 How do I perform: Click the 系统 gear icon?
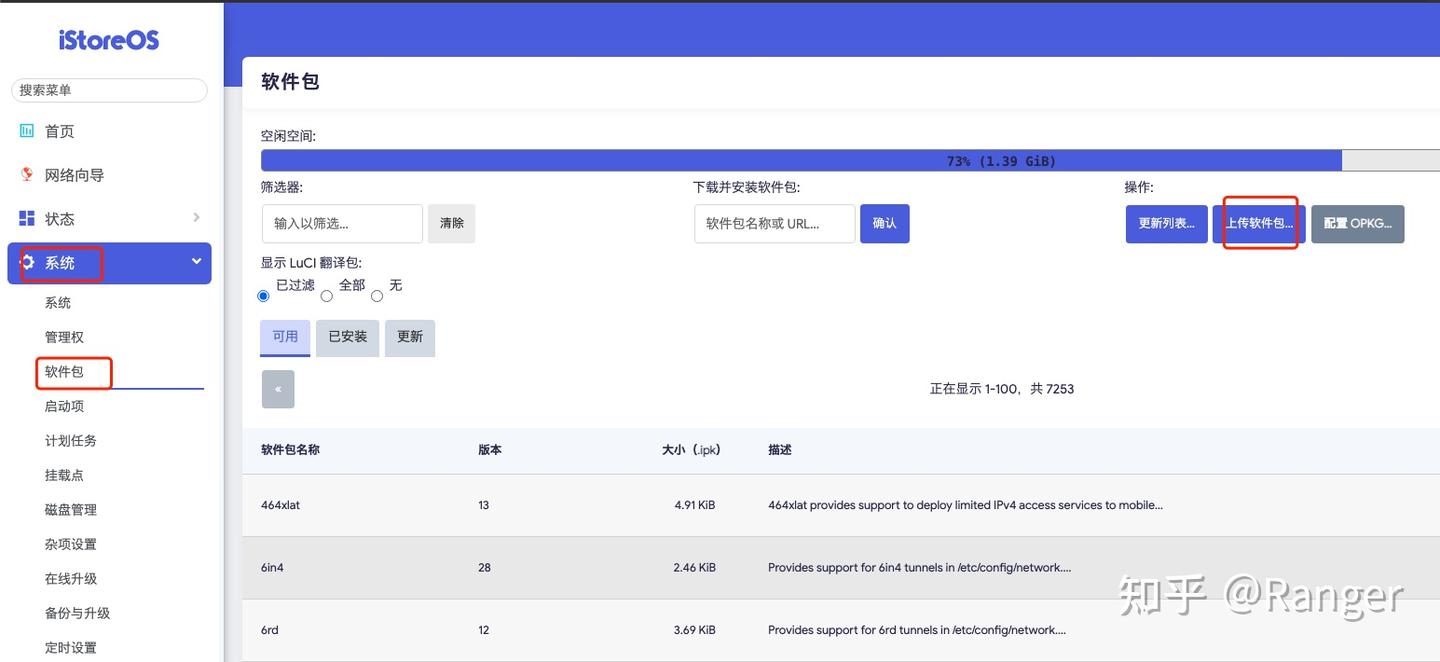[x=29, y=263]
